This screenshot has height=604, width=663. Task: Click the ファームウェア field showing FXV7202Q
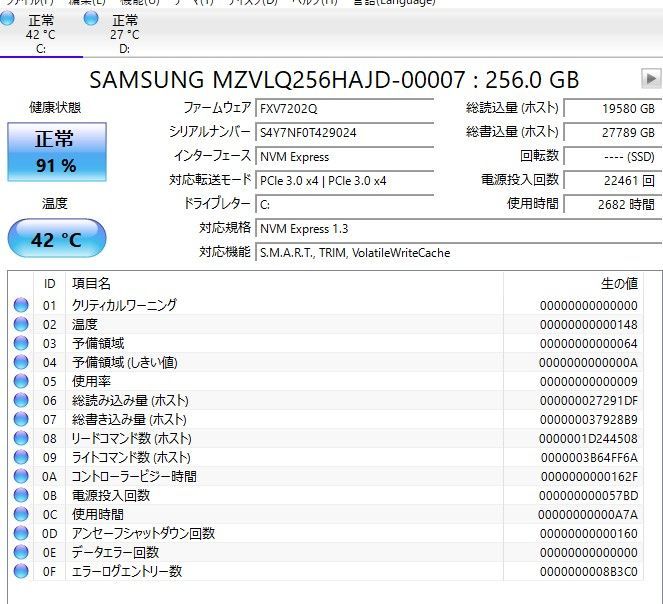tap(344, 108)
